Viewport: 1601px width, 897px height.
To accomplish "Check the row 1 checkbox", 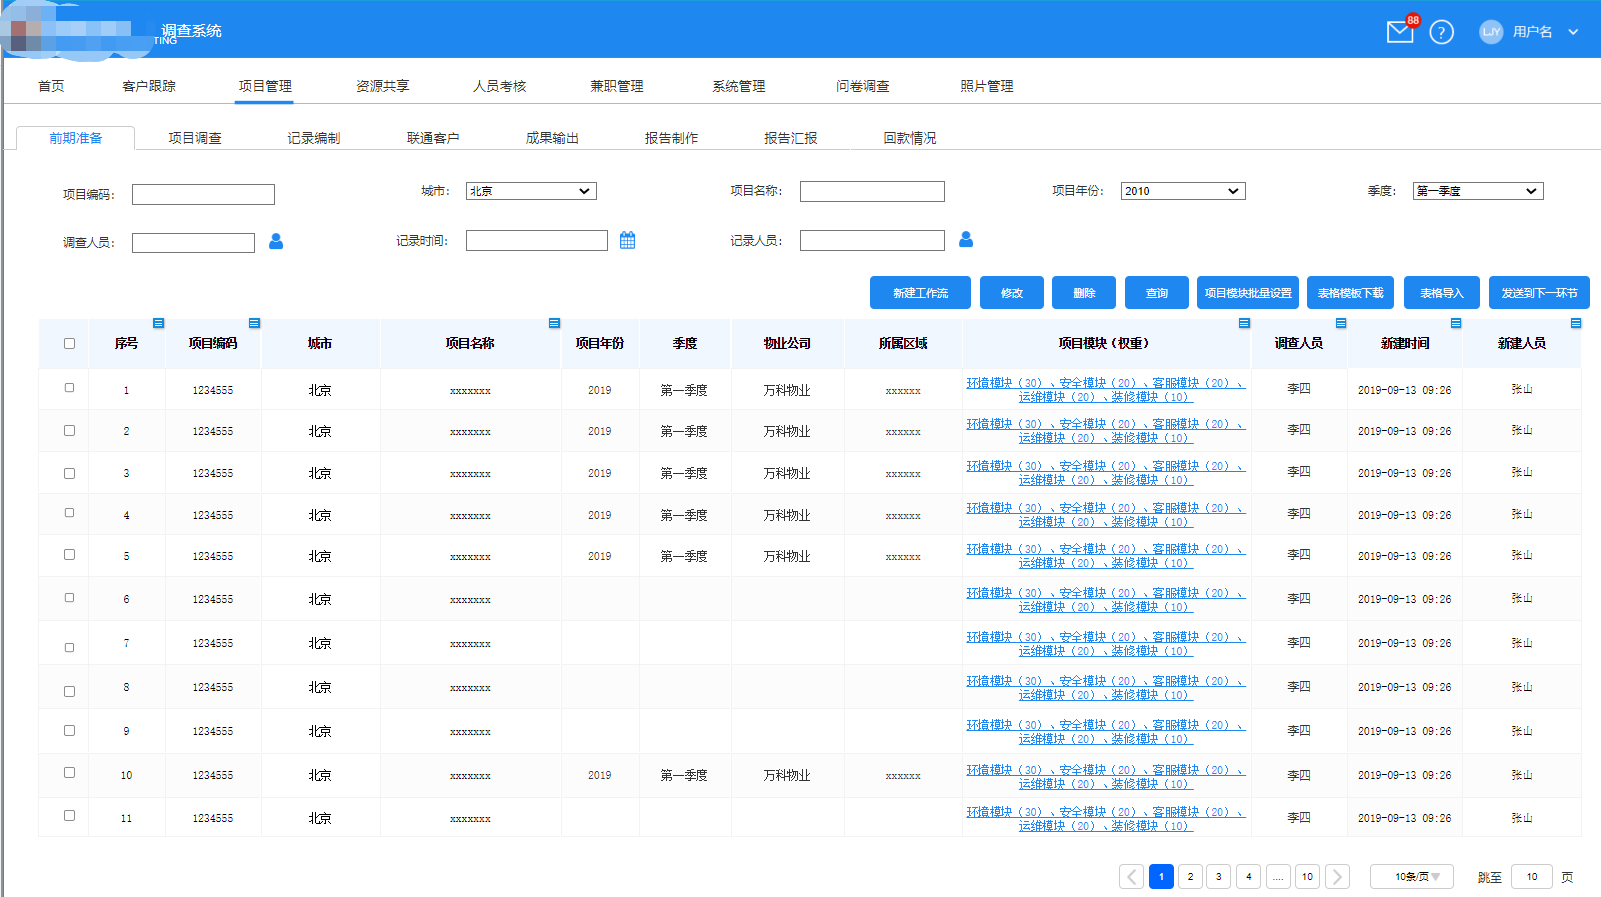I will click(69, 387).
